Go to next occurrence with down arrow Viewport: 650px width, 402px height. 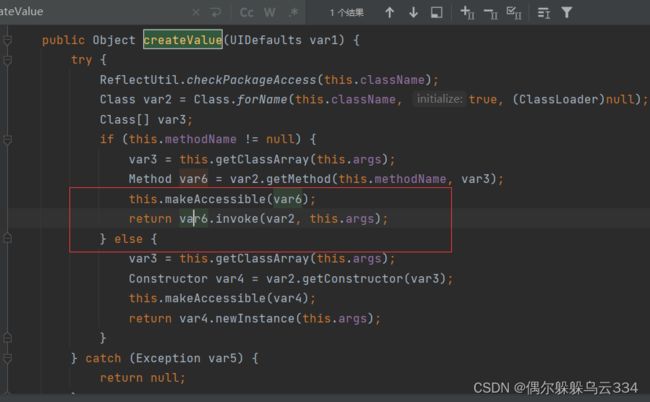pos(413,12)
